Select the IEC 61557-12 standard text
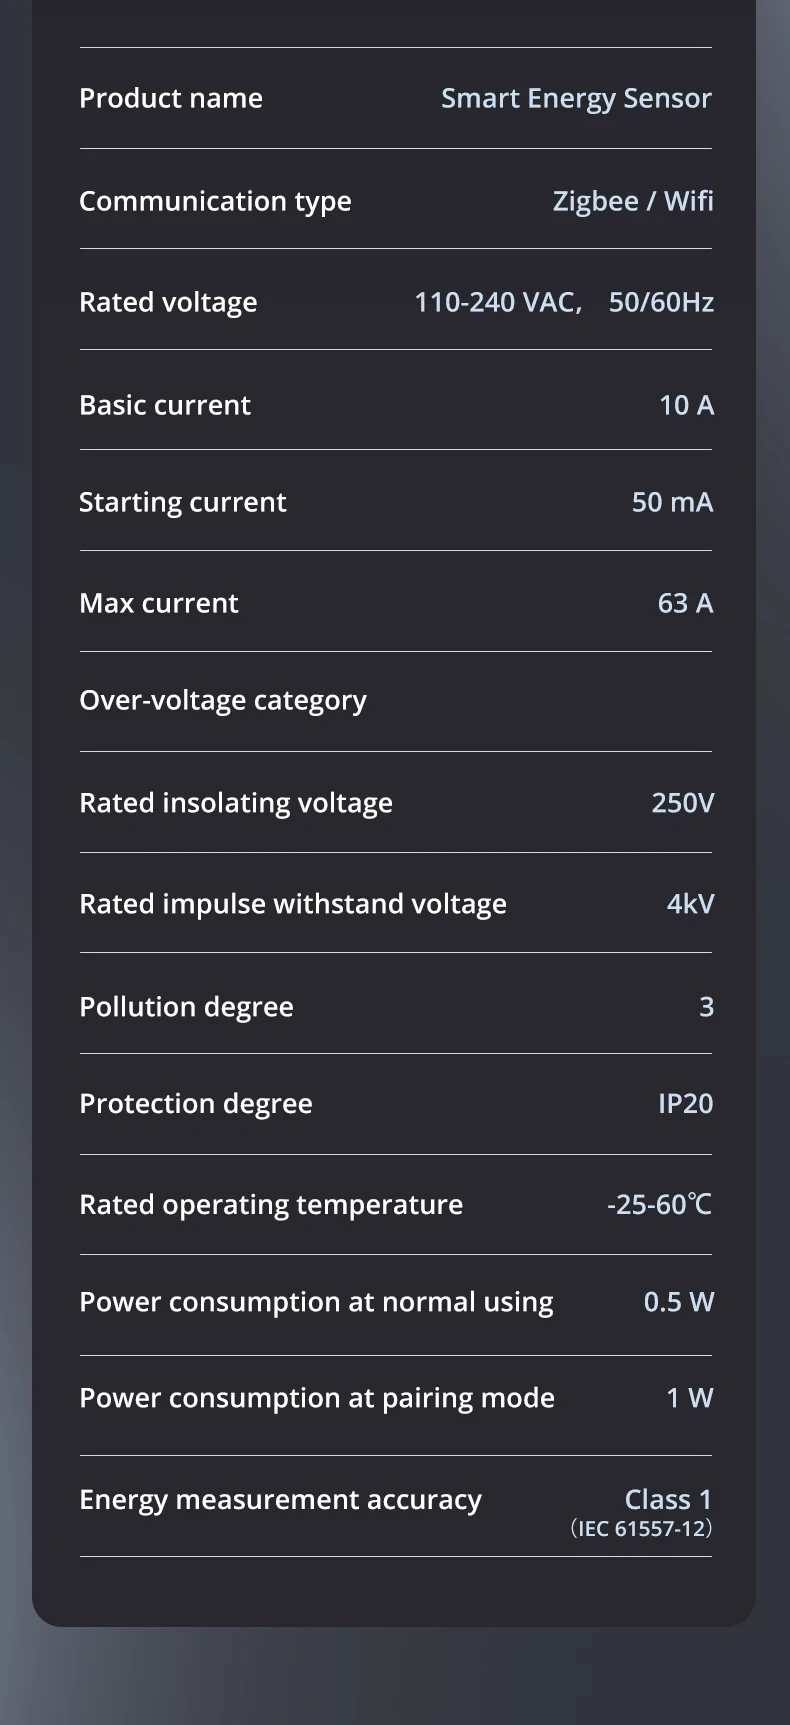Screen dimensions: 790x1725 (641, 1529)
